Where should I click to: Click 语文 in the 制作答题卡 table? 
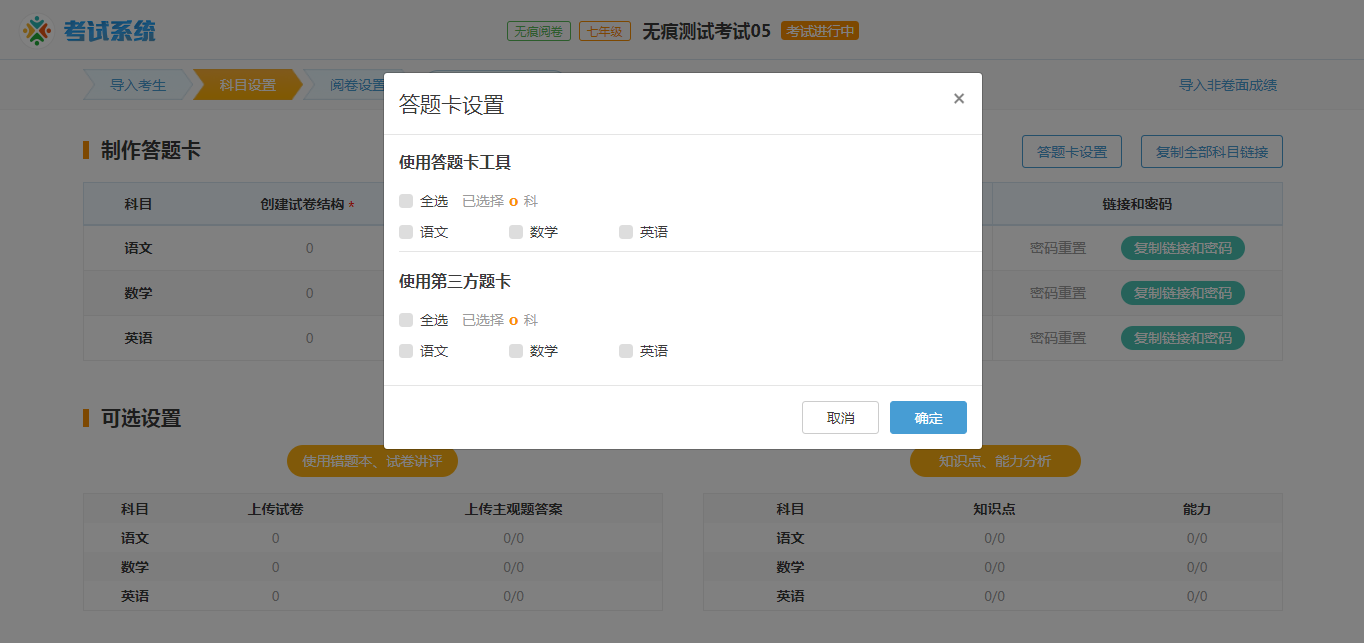tap(138, 248)
